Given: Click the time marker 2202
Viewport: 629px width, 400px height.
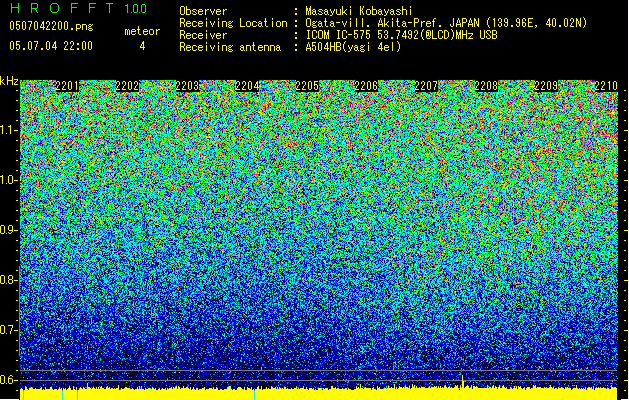Looking at the screenshot, I should tap(127, 86).
